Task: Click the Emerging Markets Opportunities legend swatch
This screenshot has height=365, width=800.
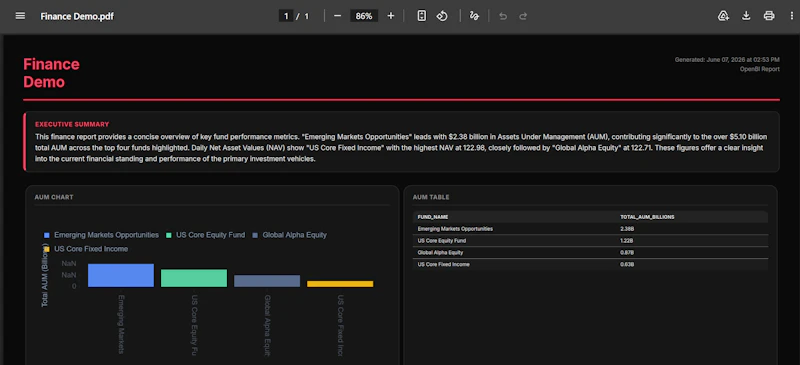Action: point(47,235)
